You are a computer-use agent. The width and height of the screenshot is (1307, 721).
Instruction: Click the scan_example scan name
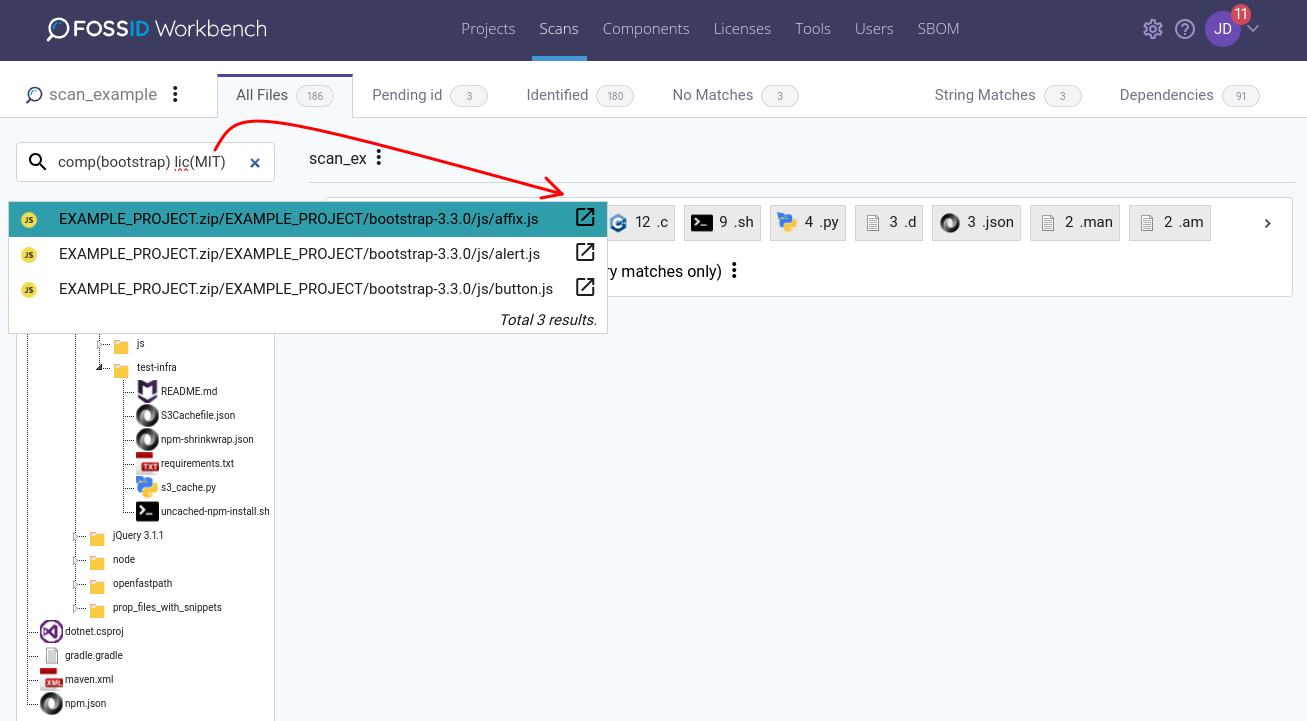pos(103,95)
